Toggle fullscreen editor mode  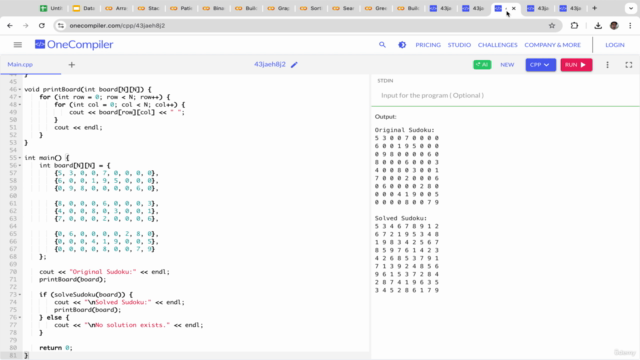[629, 64]
